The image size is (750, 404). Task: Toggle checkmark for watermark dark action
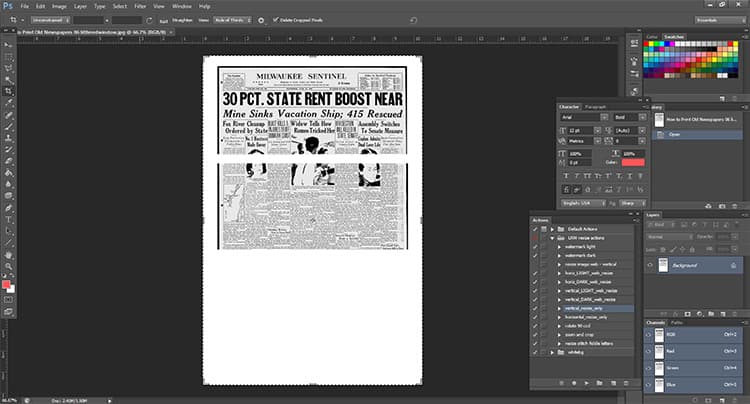[535, 255]
